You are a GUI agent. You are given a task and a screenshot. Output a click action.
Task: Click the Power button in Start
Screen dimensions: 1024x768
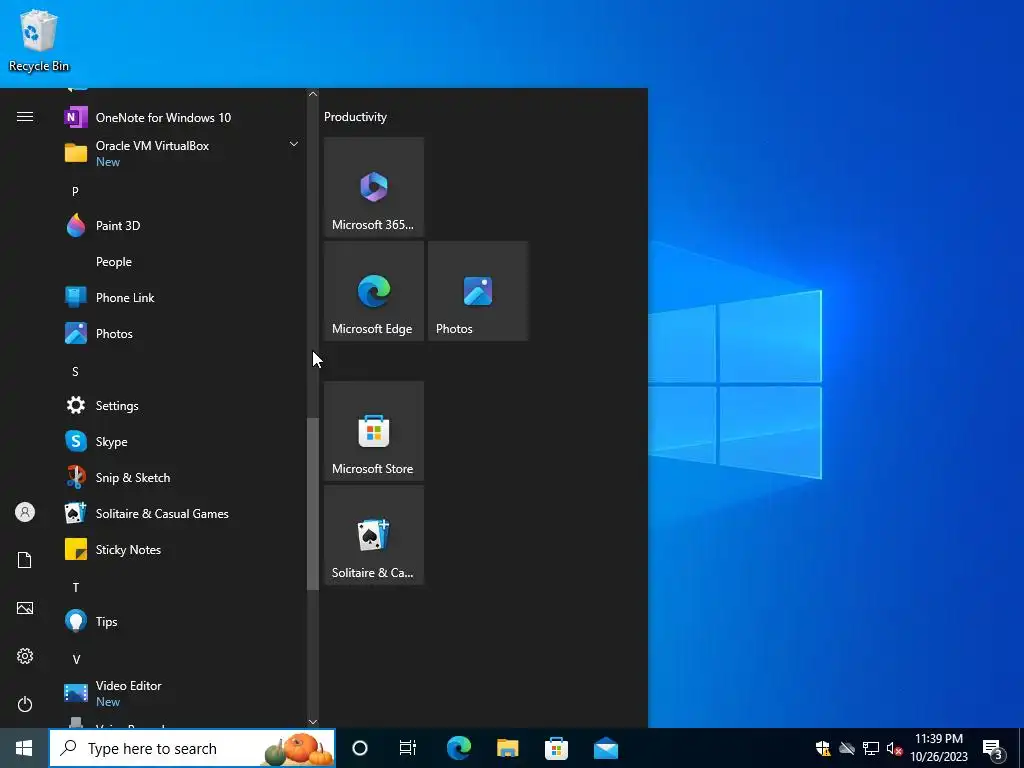pos(25,704)
